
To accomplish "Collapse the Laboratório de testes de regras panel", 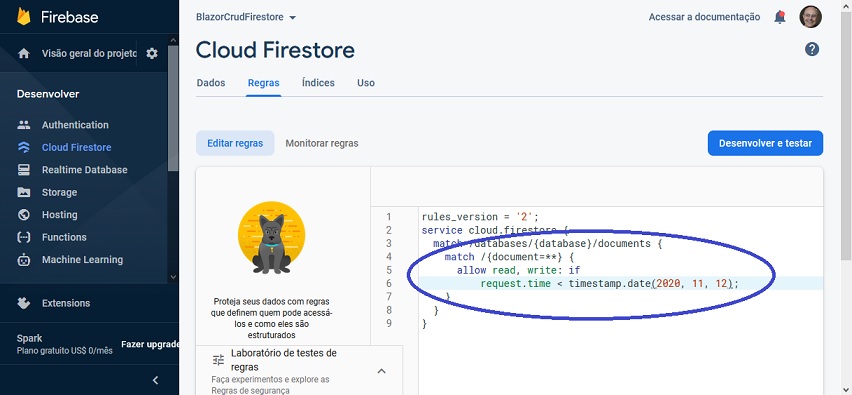I will tap(381, 371).
